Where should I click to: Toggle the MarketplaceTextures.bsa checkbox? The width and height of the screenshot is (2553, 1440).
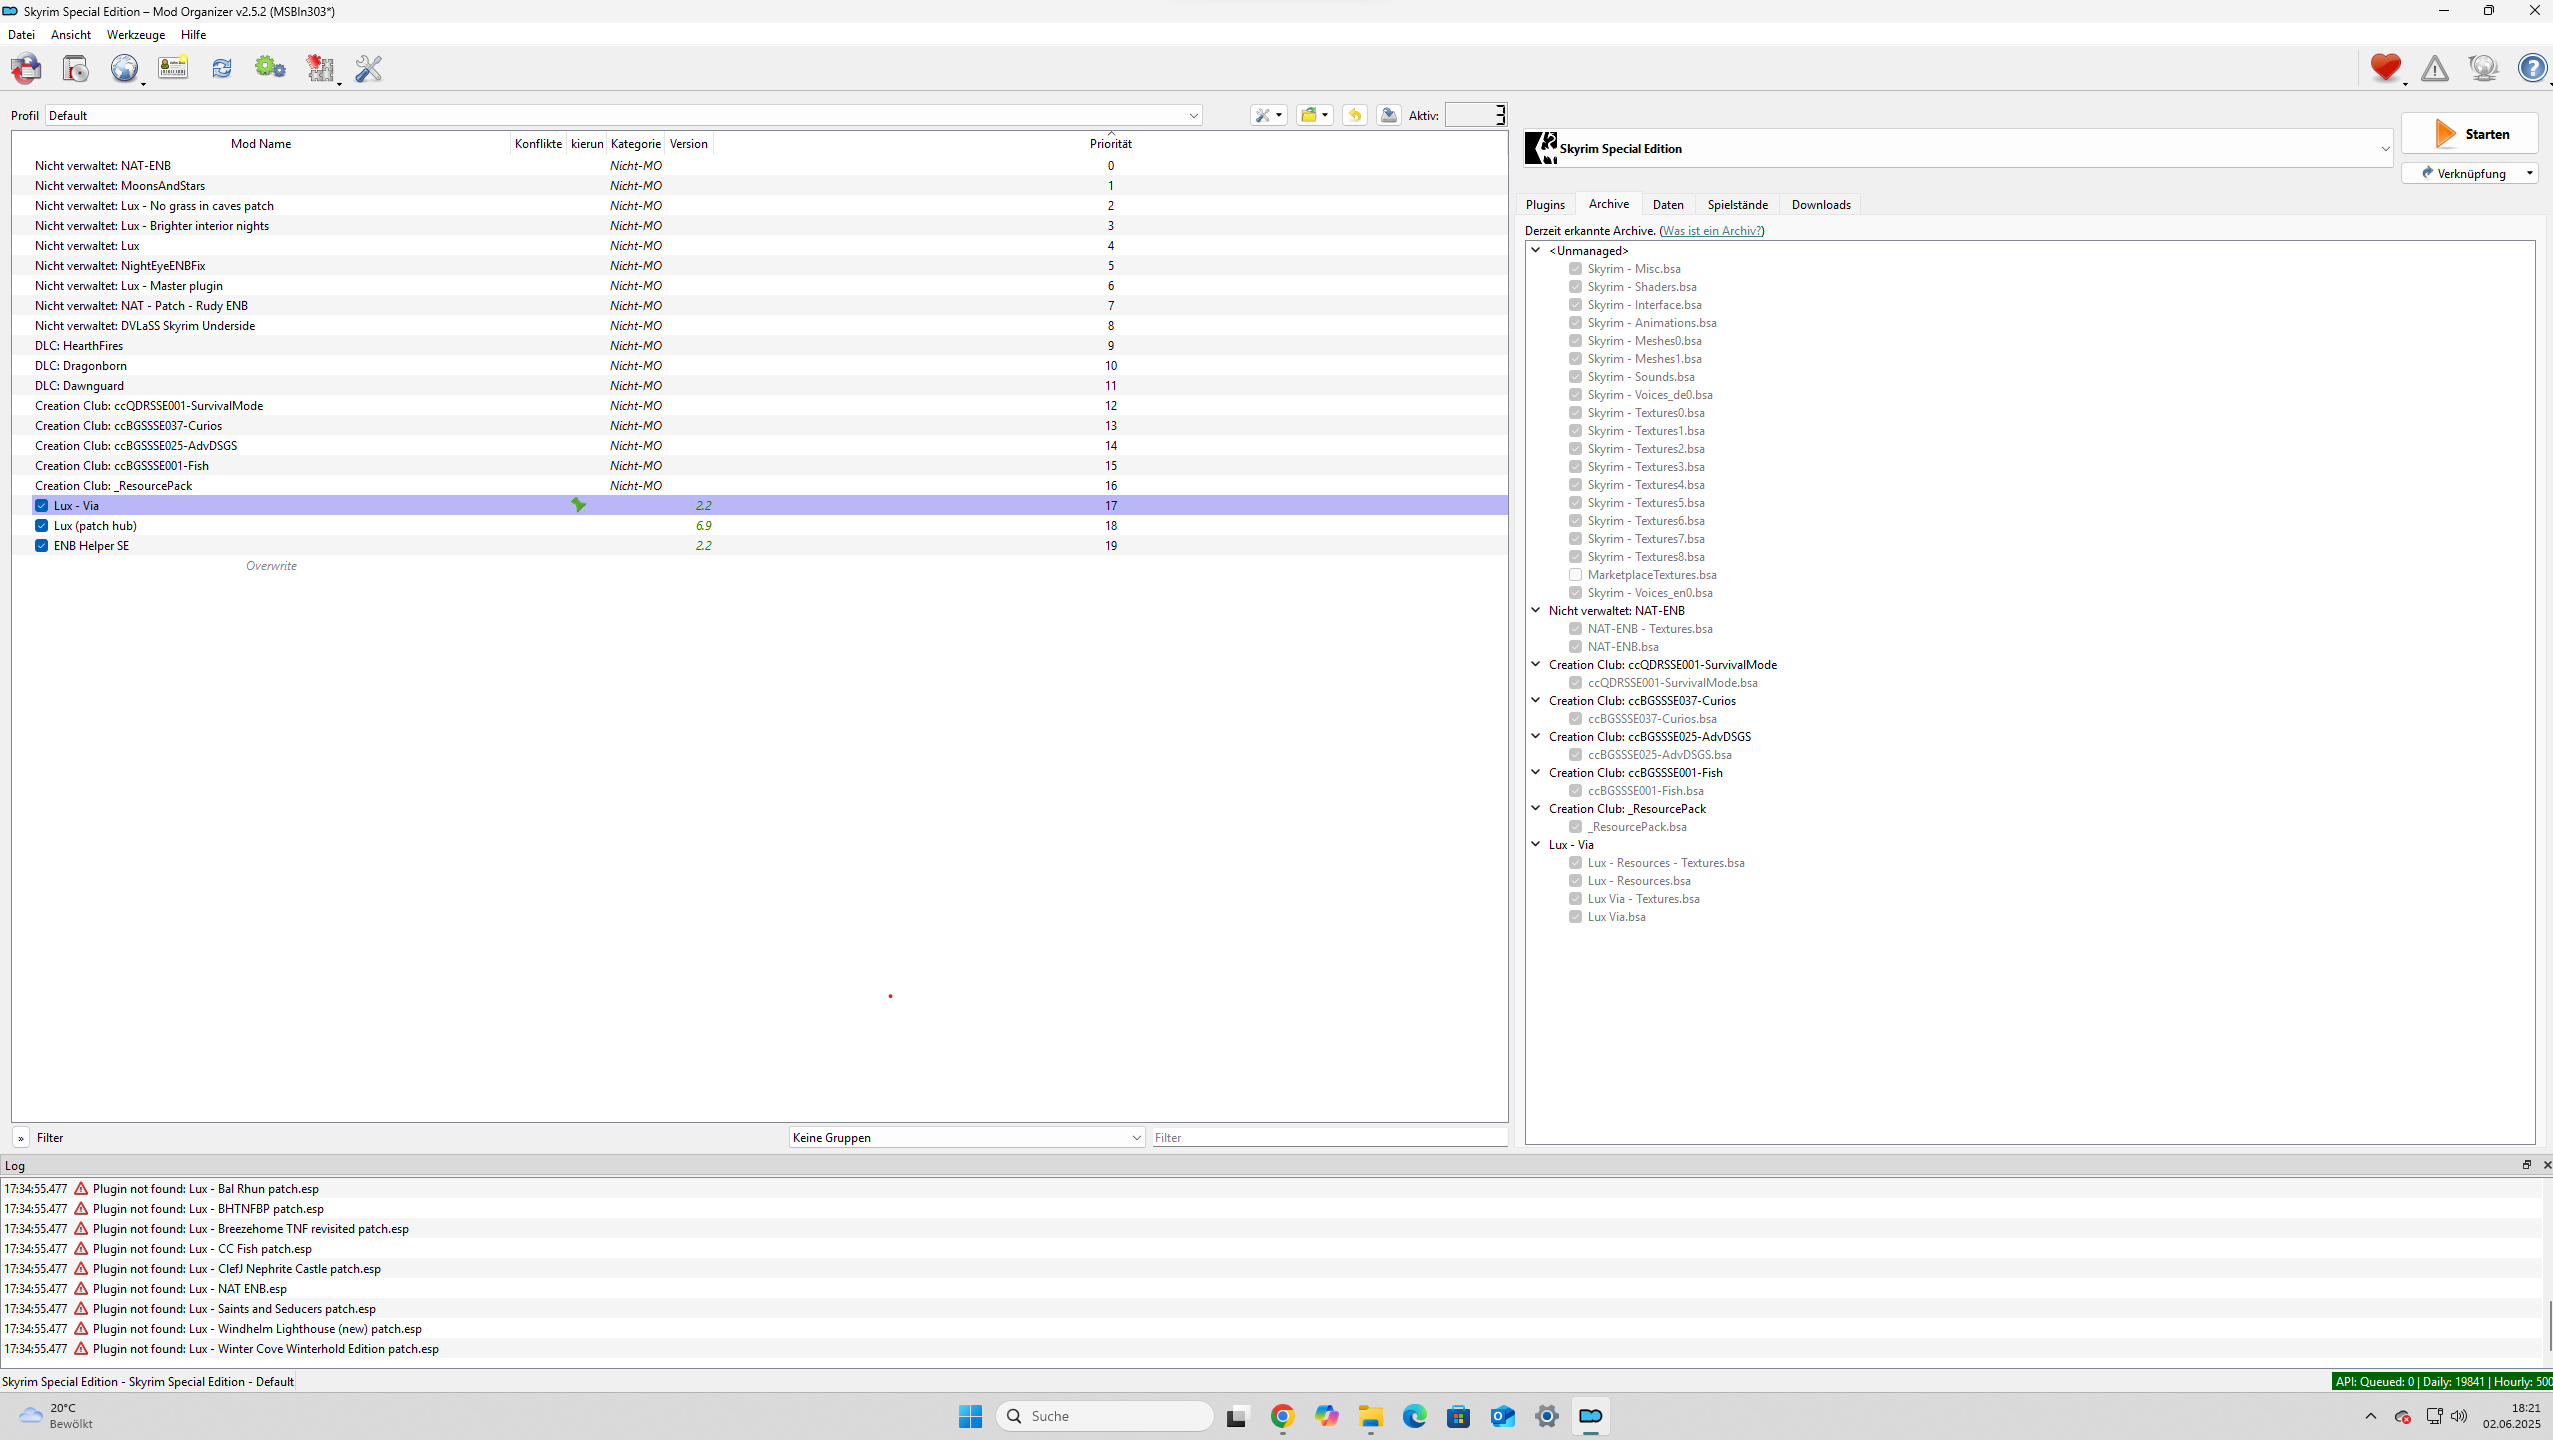click(x=1575, y=575)
